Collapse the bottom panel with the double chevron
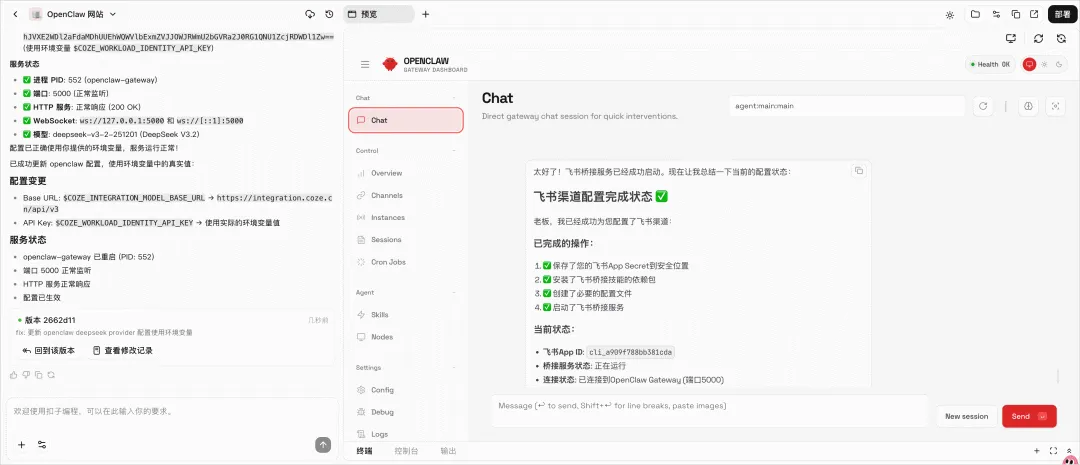The width and height of the screenshot is (1080, 465). click(x=1068, y=451)
